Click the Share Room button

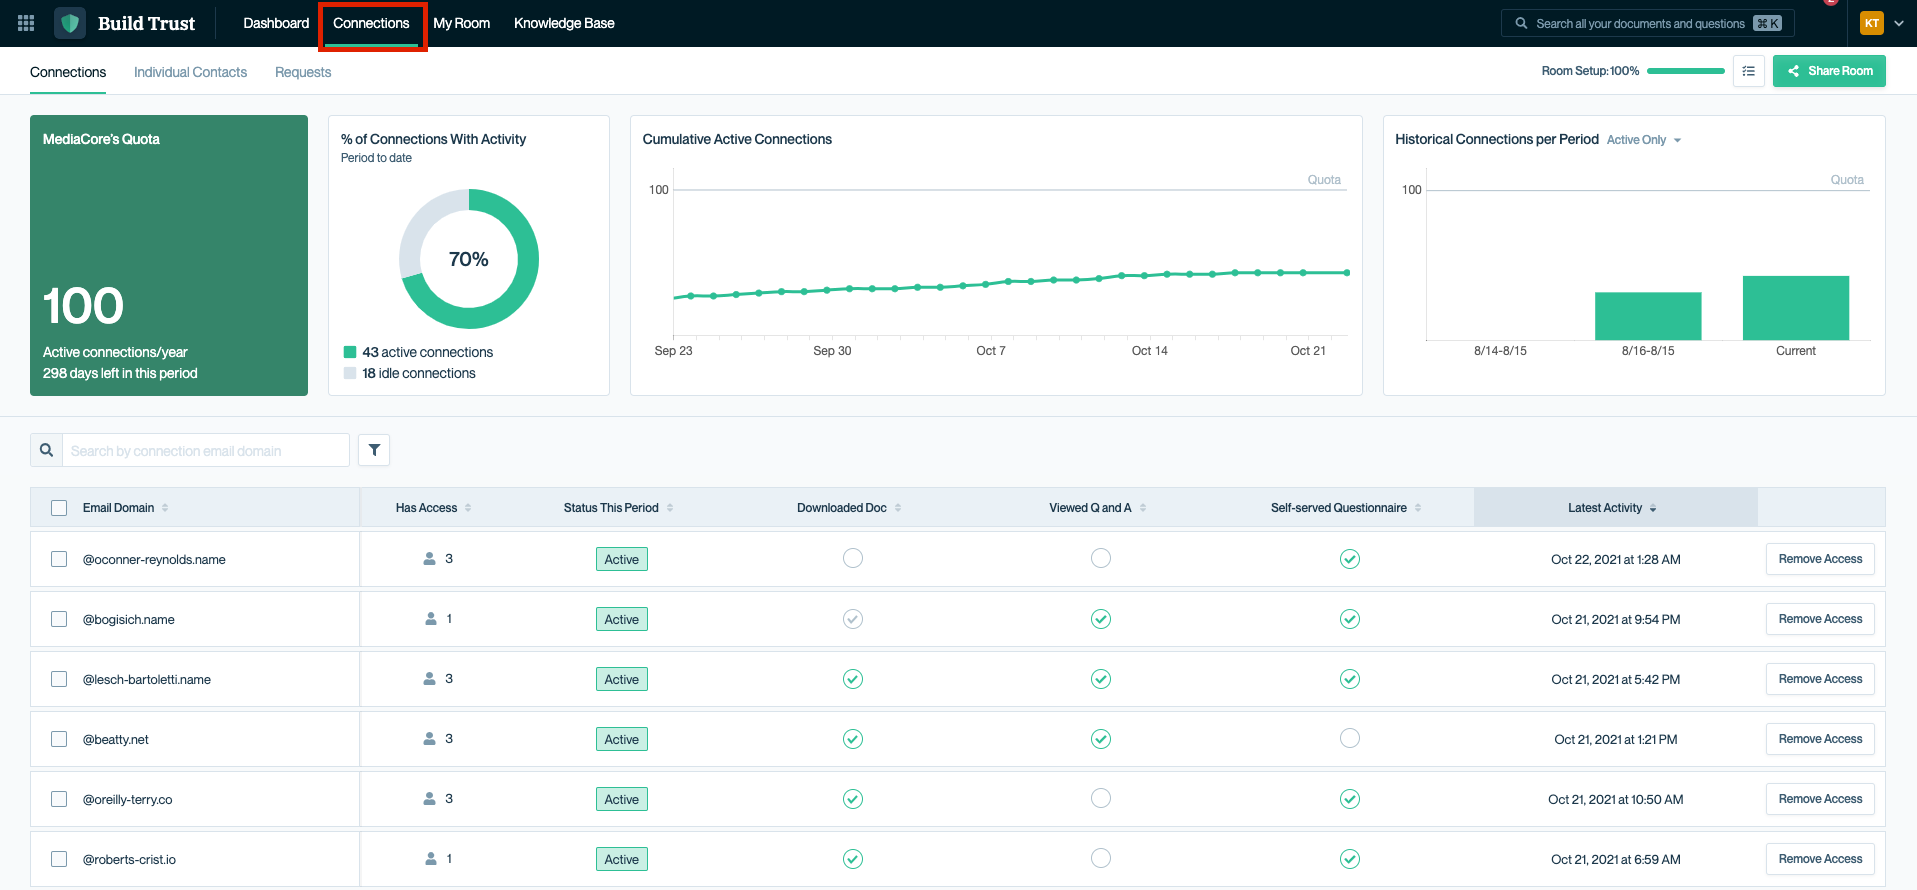click(x=1829, y=71)
